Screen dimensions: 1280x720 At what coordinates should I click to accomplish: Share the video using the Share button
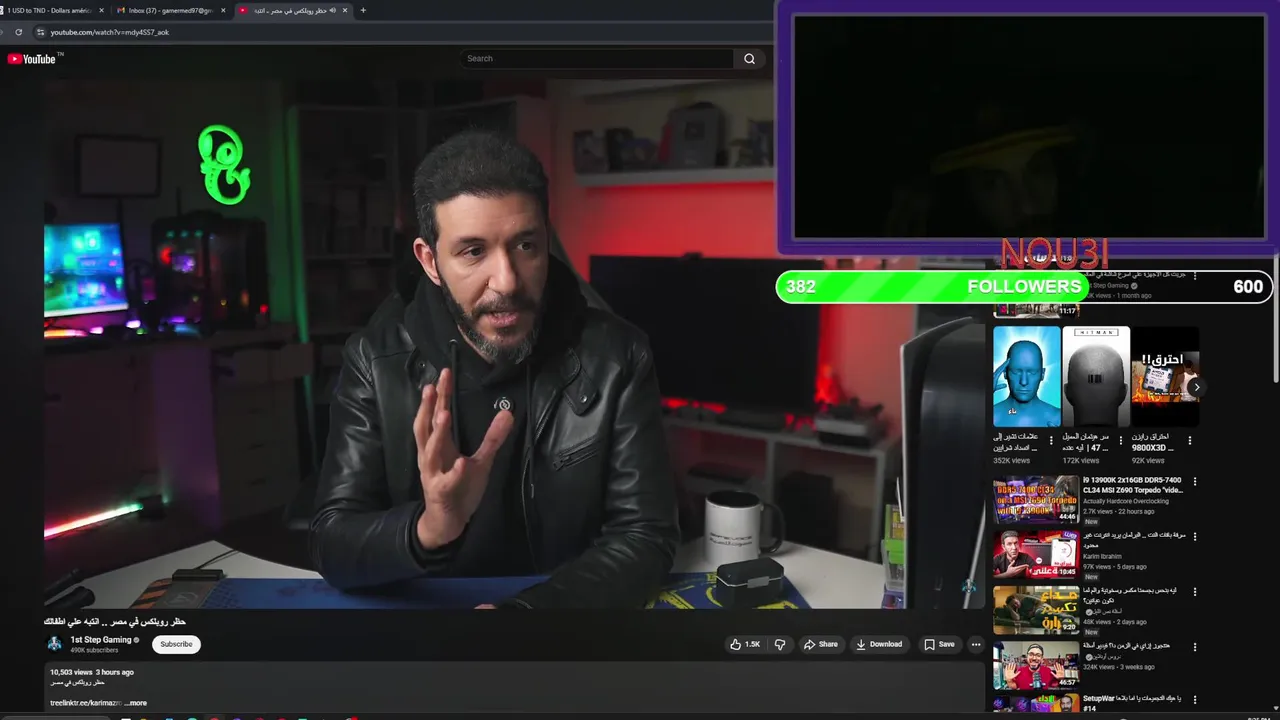(821, 644)
